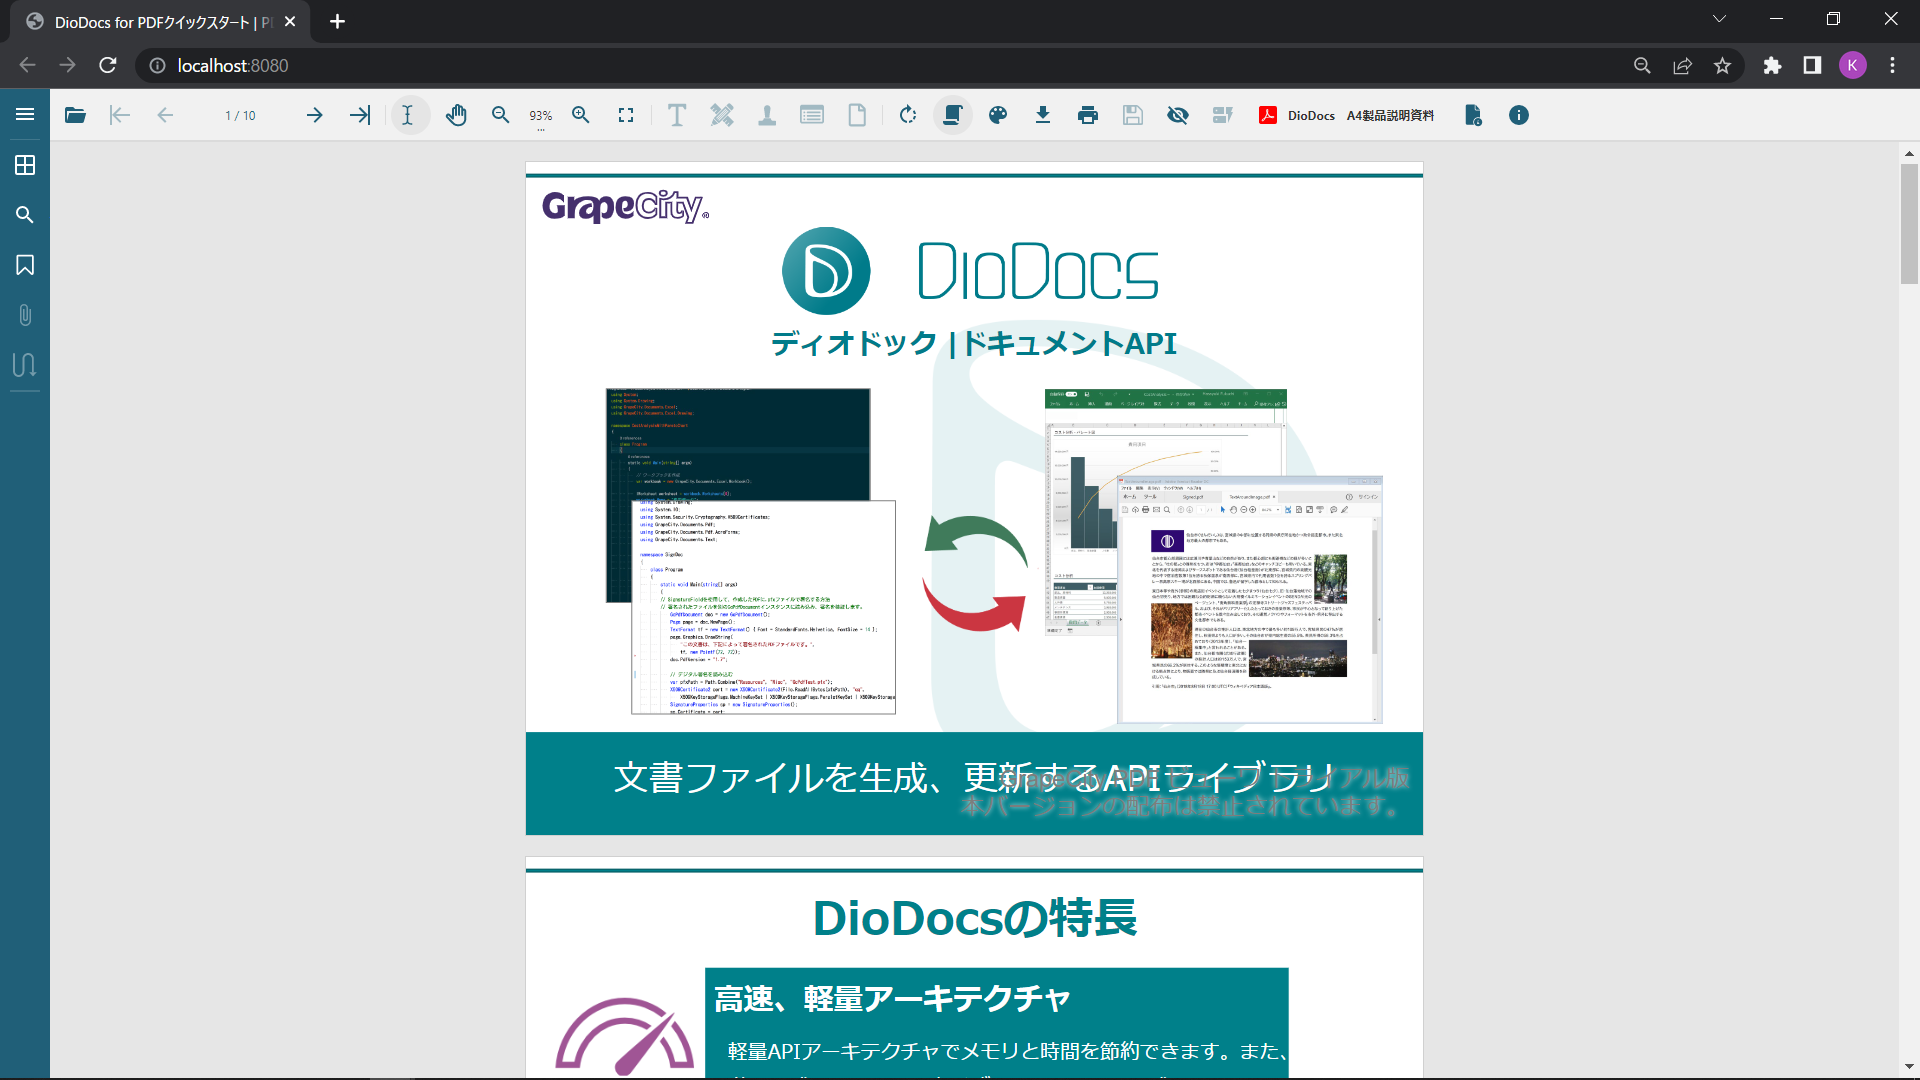This screenshot has width=1920, height=1080.
Task: Click the browser back arrow
Action: point(28,65)
